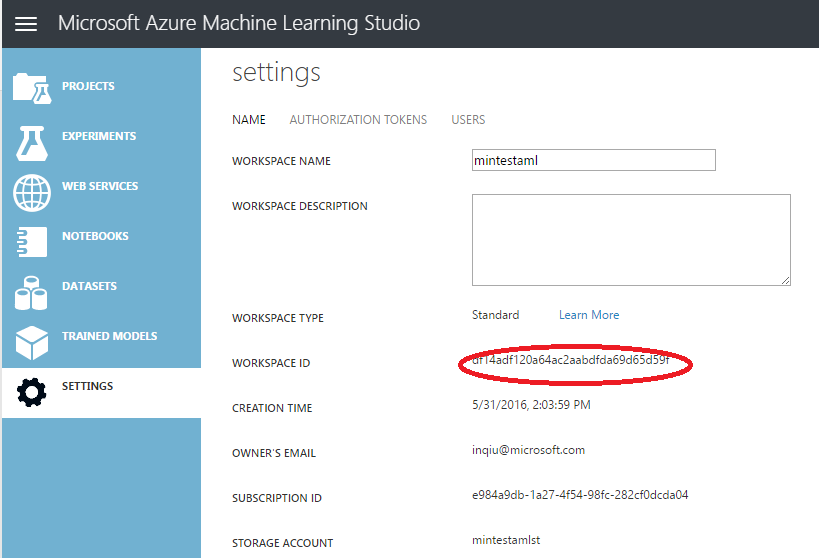Open DATASETS label in sidebar
Viewport: 819px width, 558px height.
[89, 286]
